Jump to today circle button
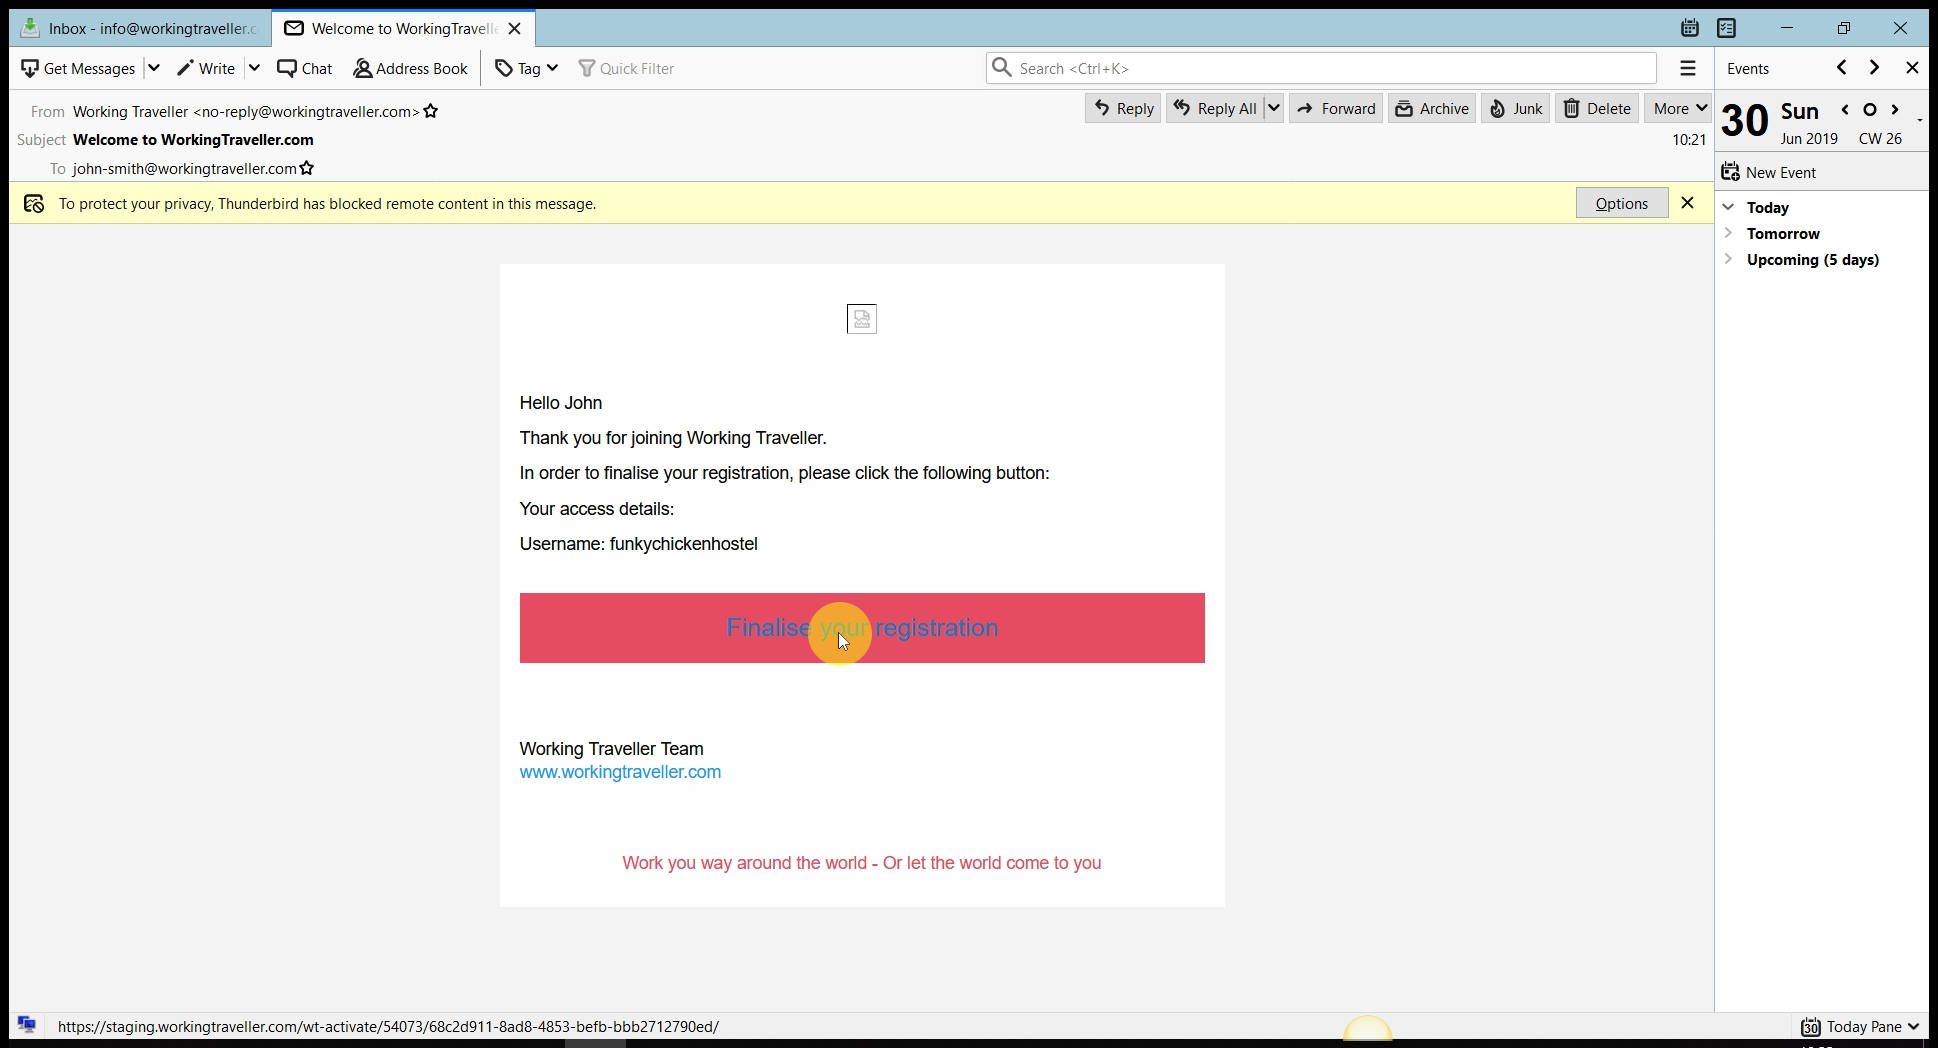 point(1870,110)
